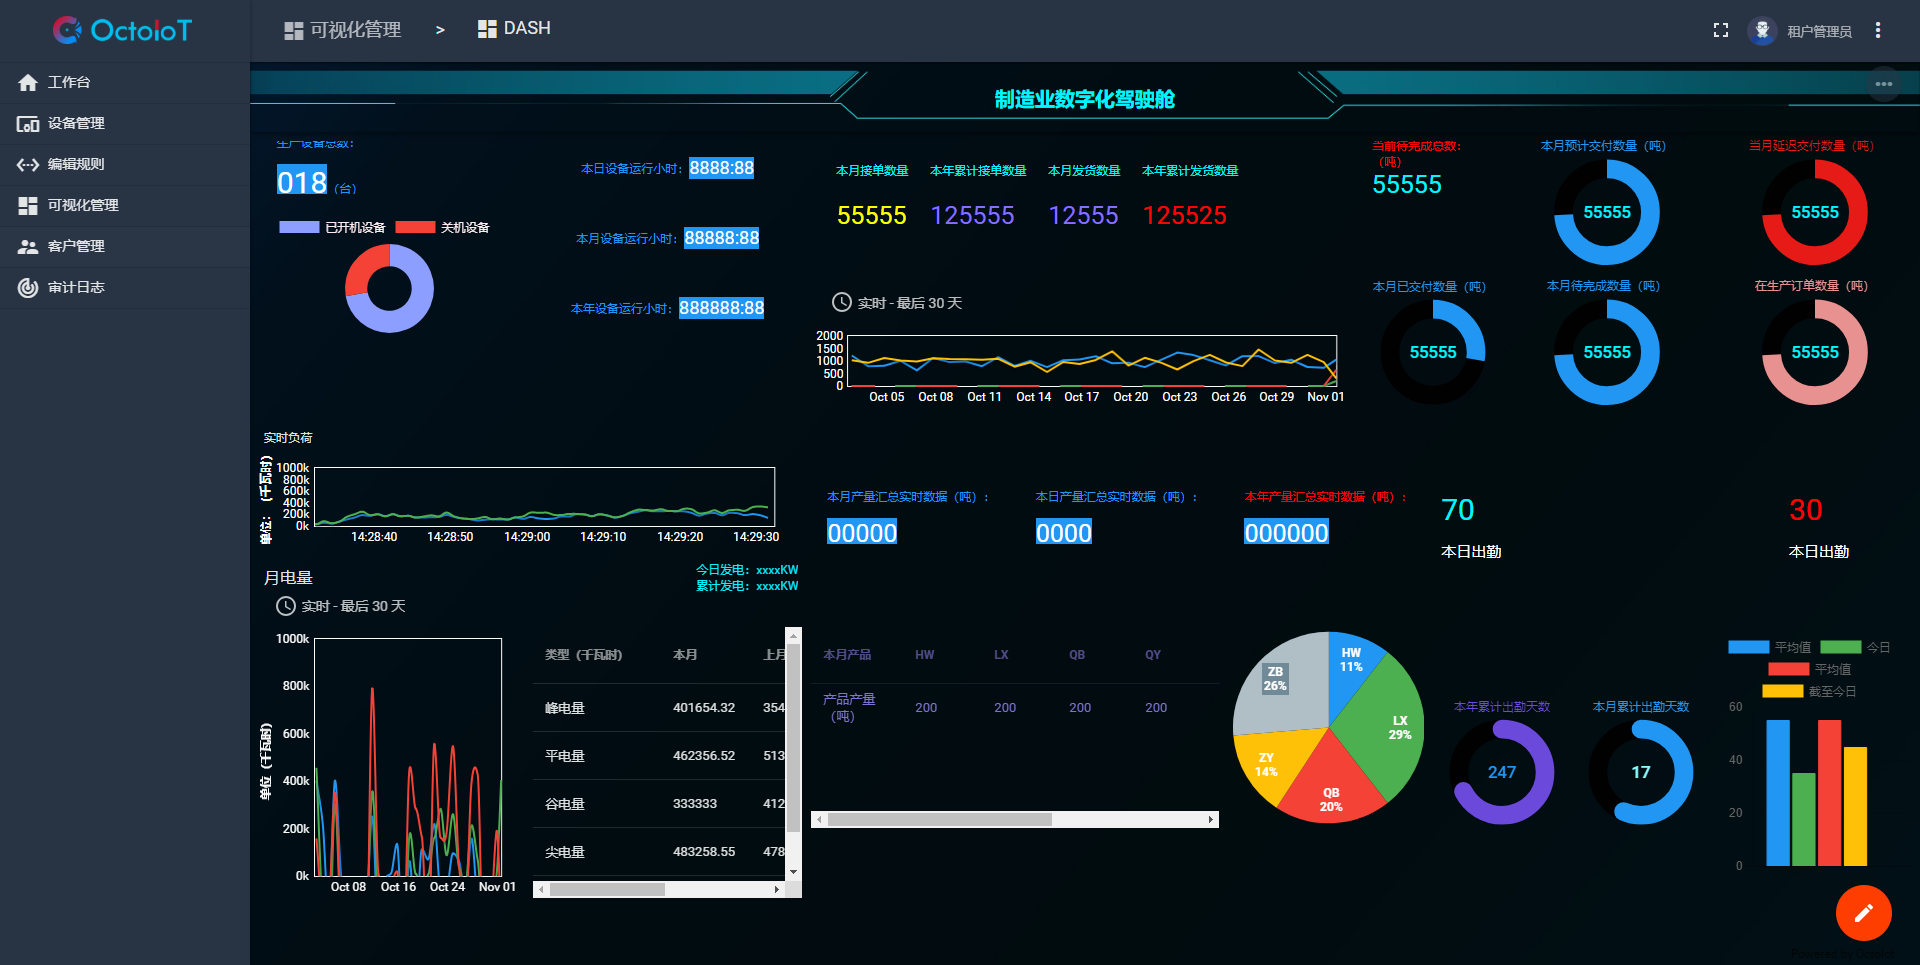Image resolution: width=1920 pixels, height=965 pixels.
Task: Open the dashboard ellipsis options button
Action: [1883, 84]
